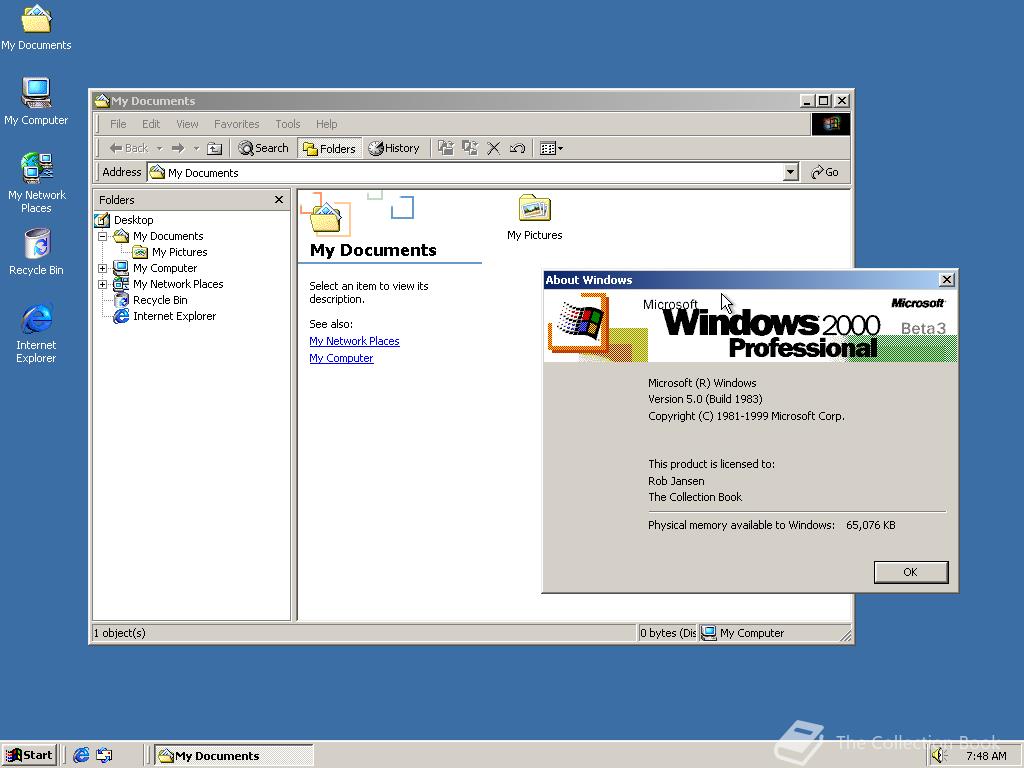Select Desktop in the folder tree
Screen dimensions: 1024x768
coord(133,220)
